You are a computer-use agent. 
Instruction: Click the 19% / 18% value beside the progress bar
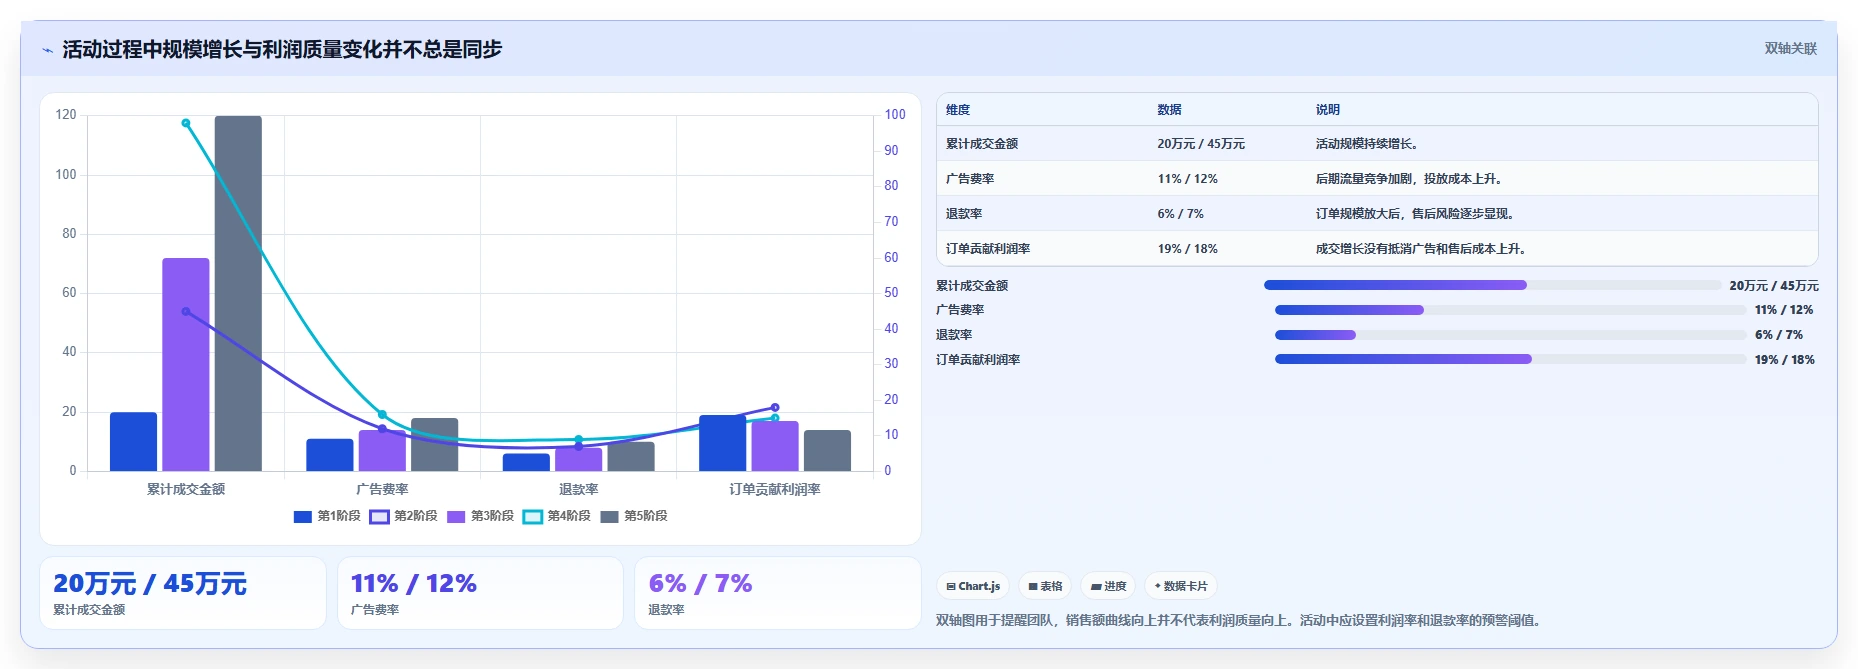point(1784,359)
